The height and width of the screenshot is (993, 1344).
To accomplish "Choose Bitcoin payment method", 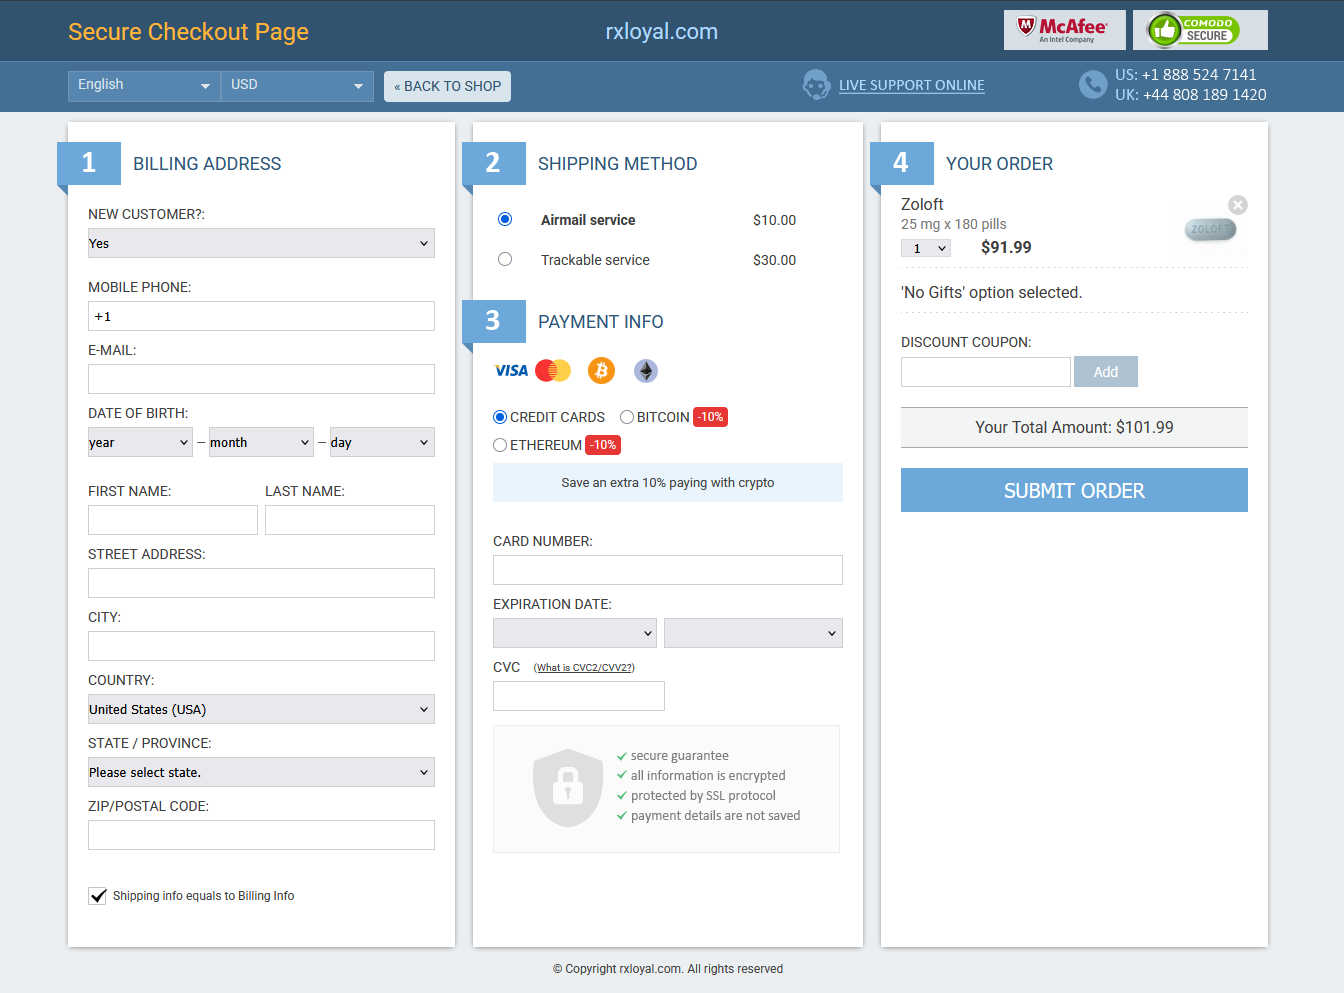I will point(627,417).
